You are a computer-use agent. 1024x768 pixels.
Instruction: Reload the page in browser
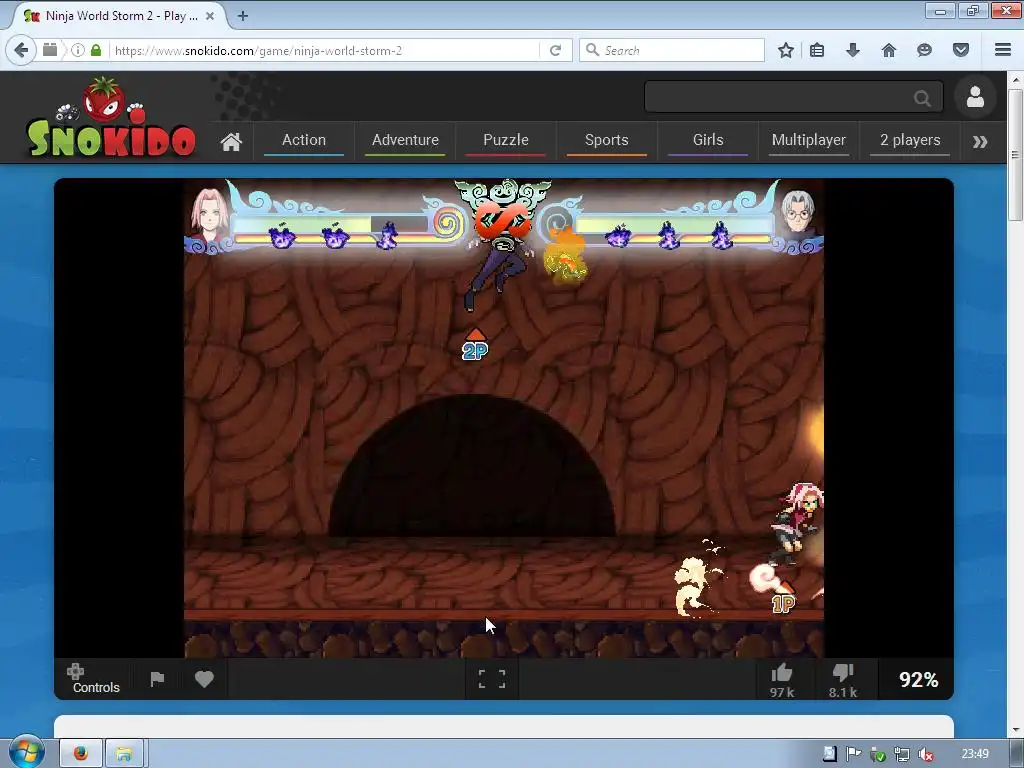tap(556, 50)
